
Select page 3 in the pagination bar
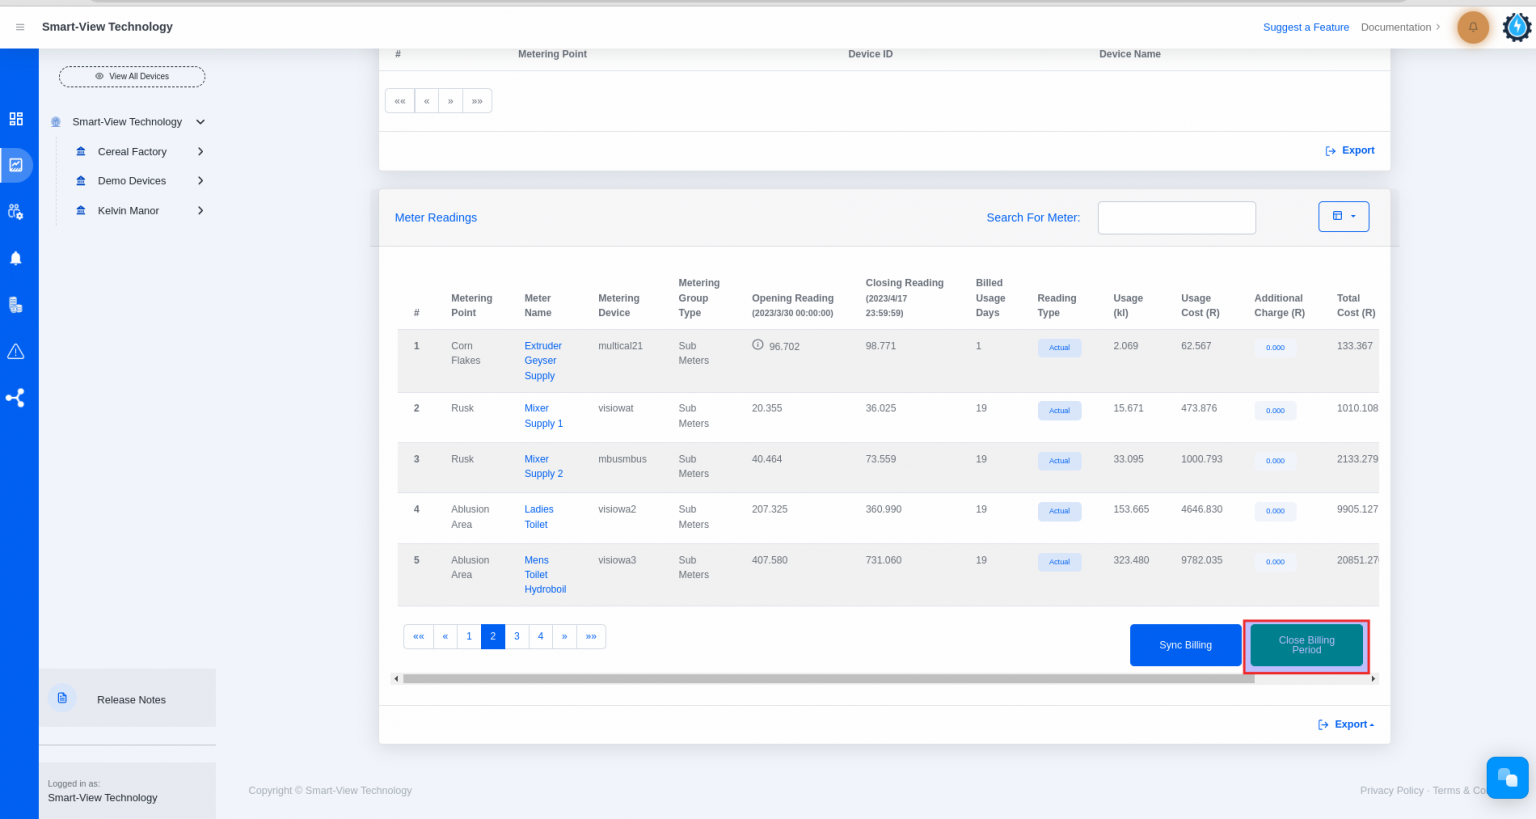pos(516,636)
